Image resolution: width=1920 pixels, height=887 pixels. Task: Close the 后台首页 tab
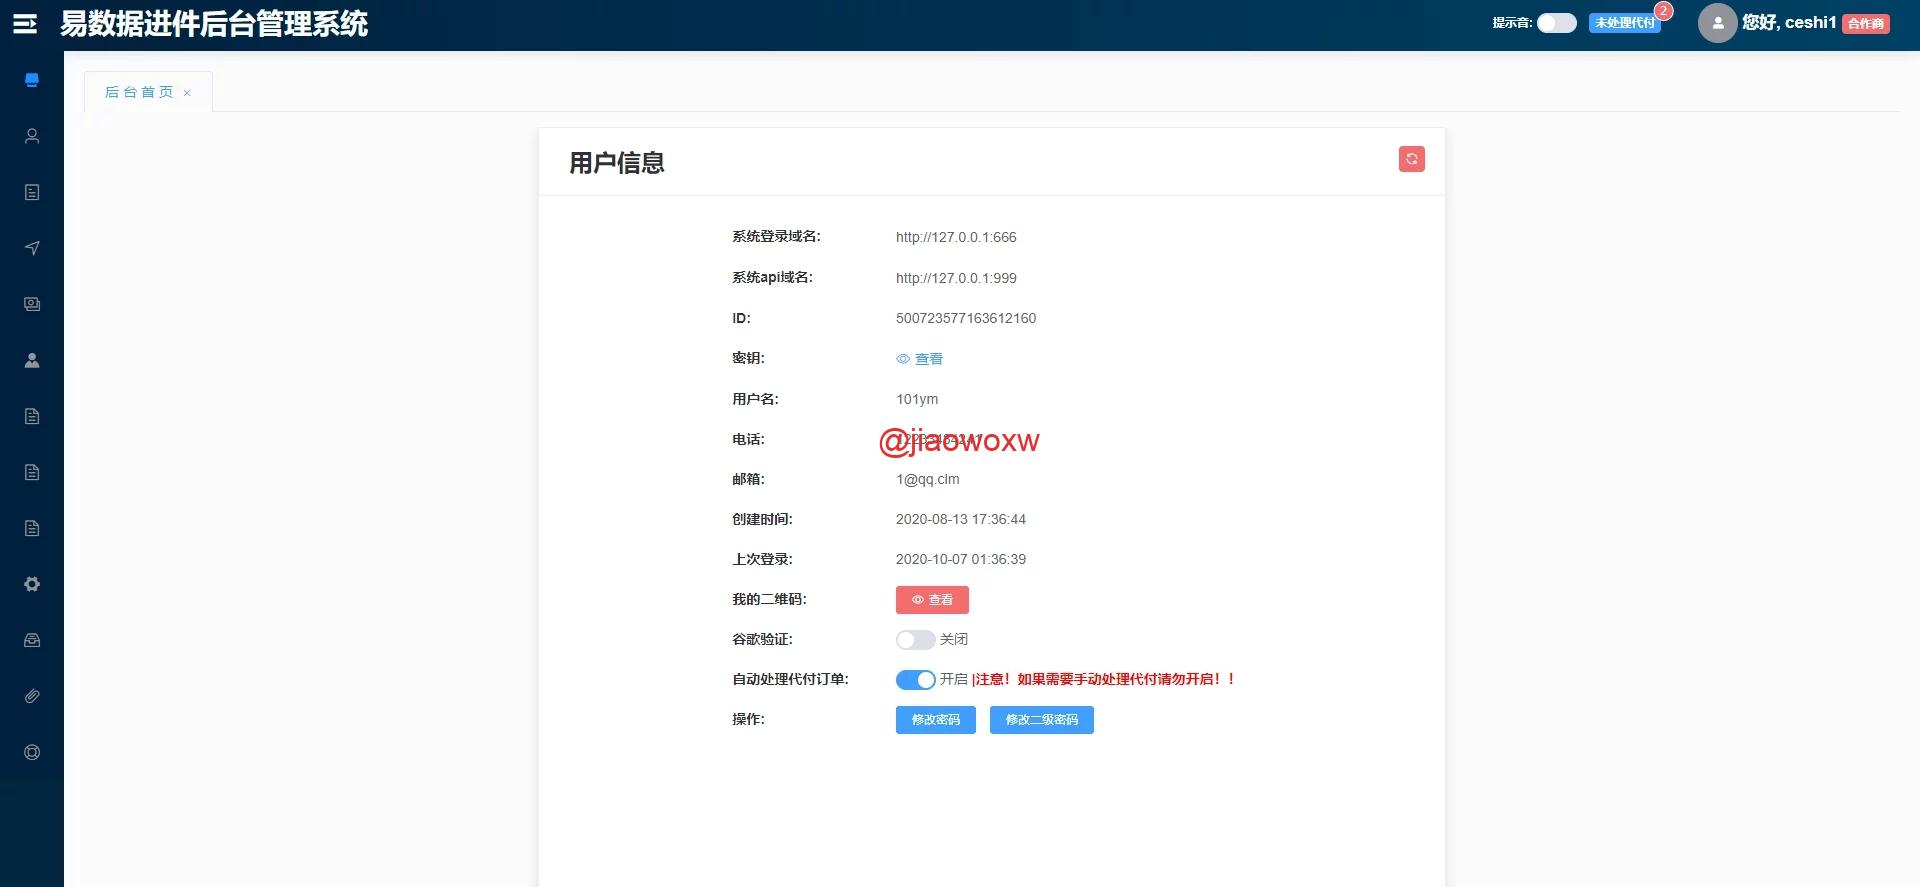tap(187, 93)
